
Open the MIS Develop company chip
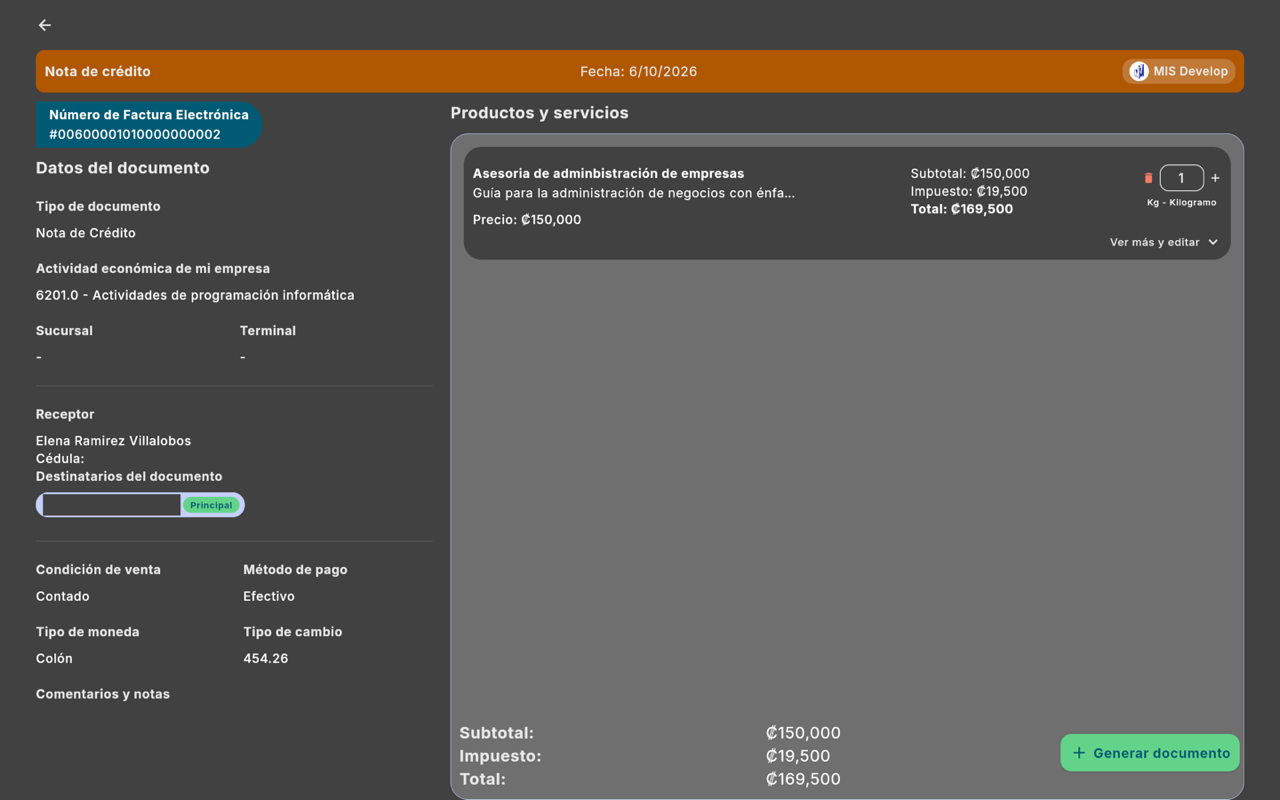(x=1179, y=71)
